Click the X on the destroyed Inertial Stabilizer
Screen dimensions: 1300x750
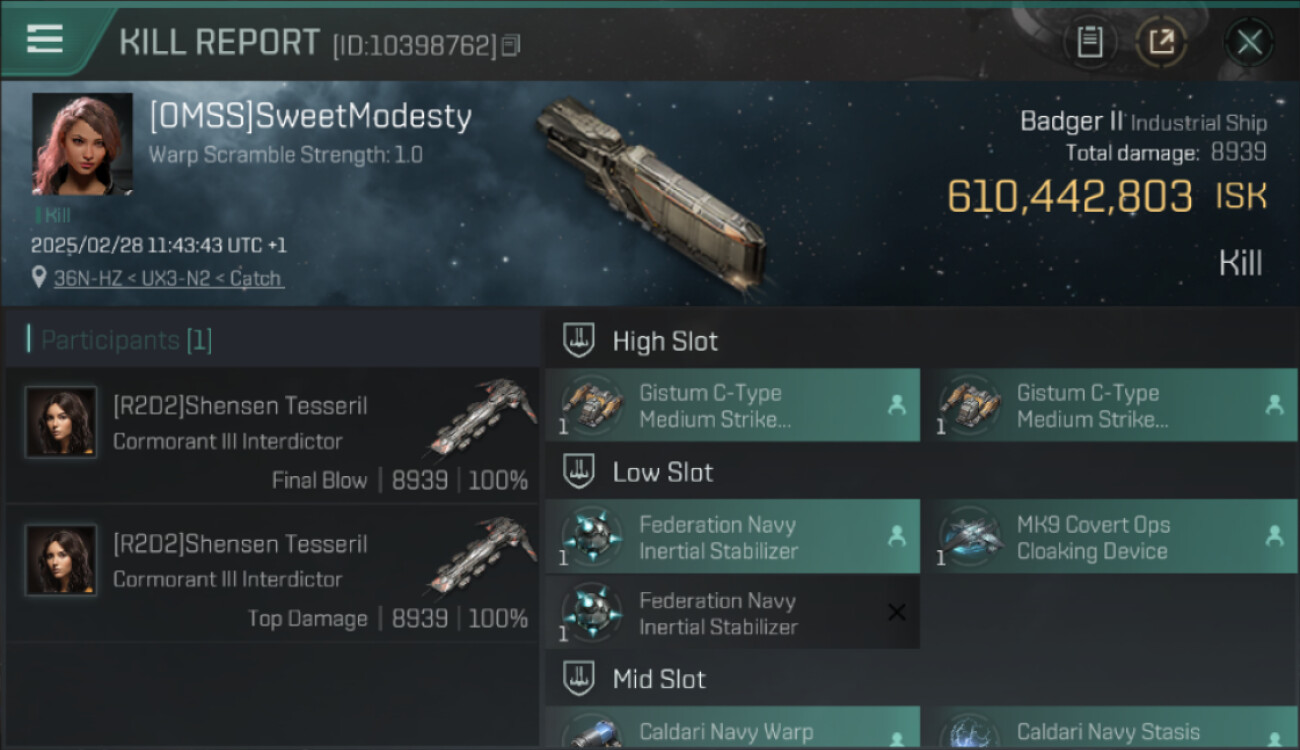pos(896,612)
